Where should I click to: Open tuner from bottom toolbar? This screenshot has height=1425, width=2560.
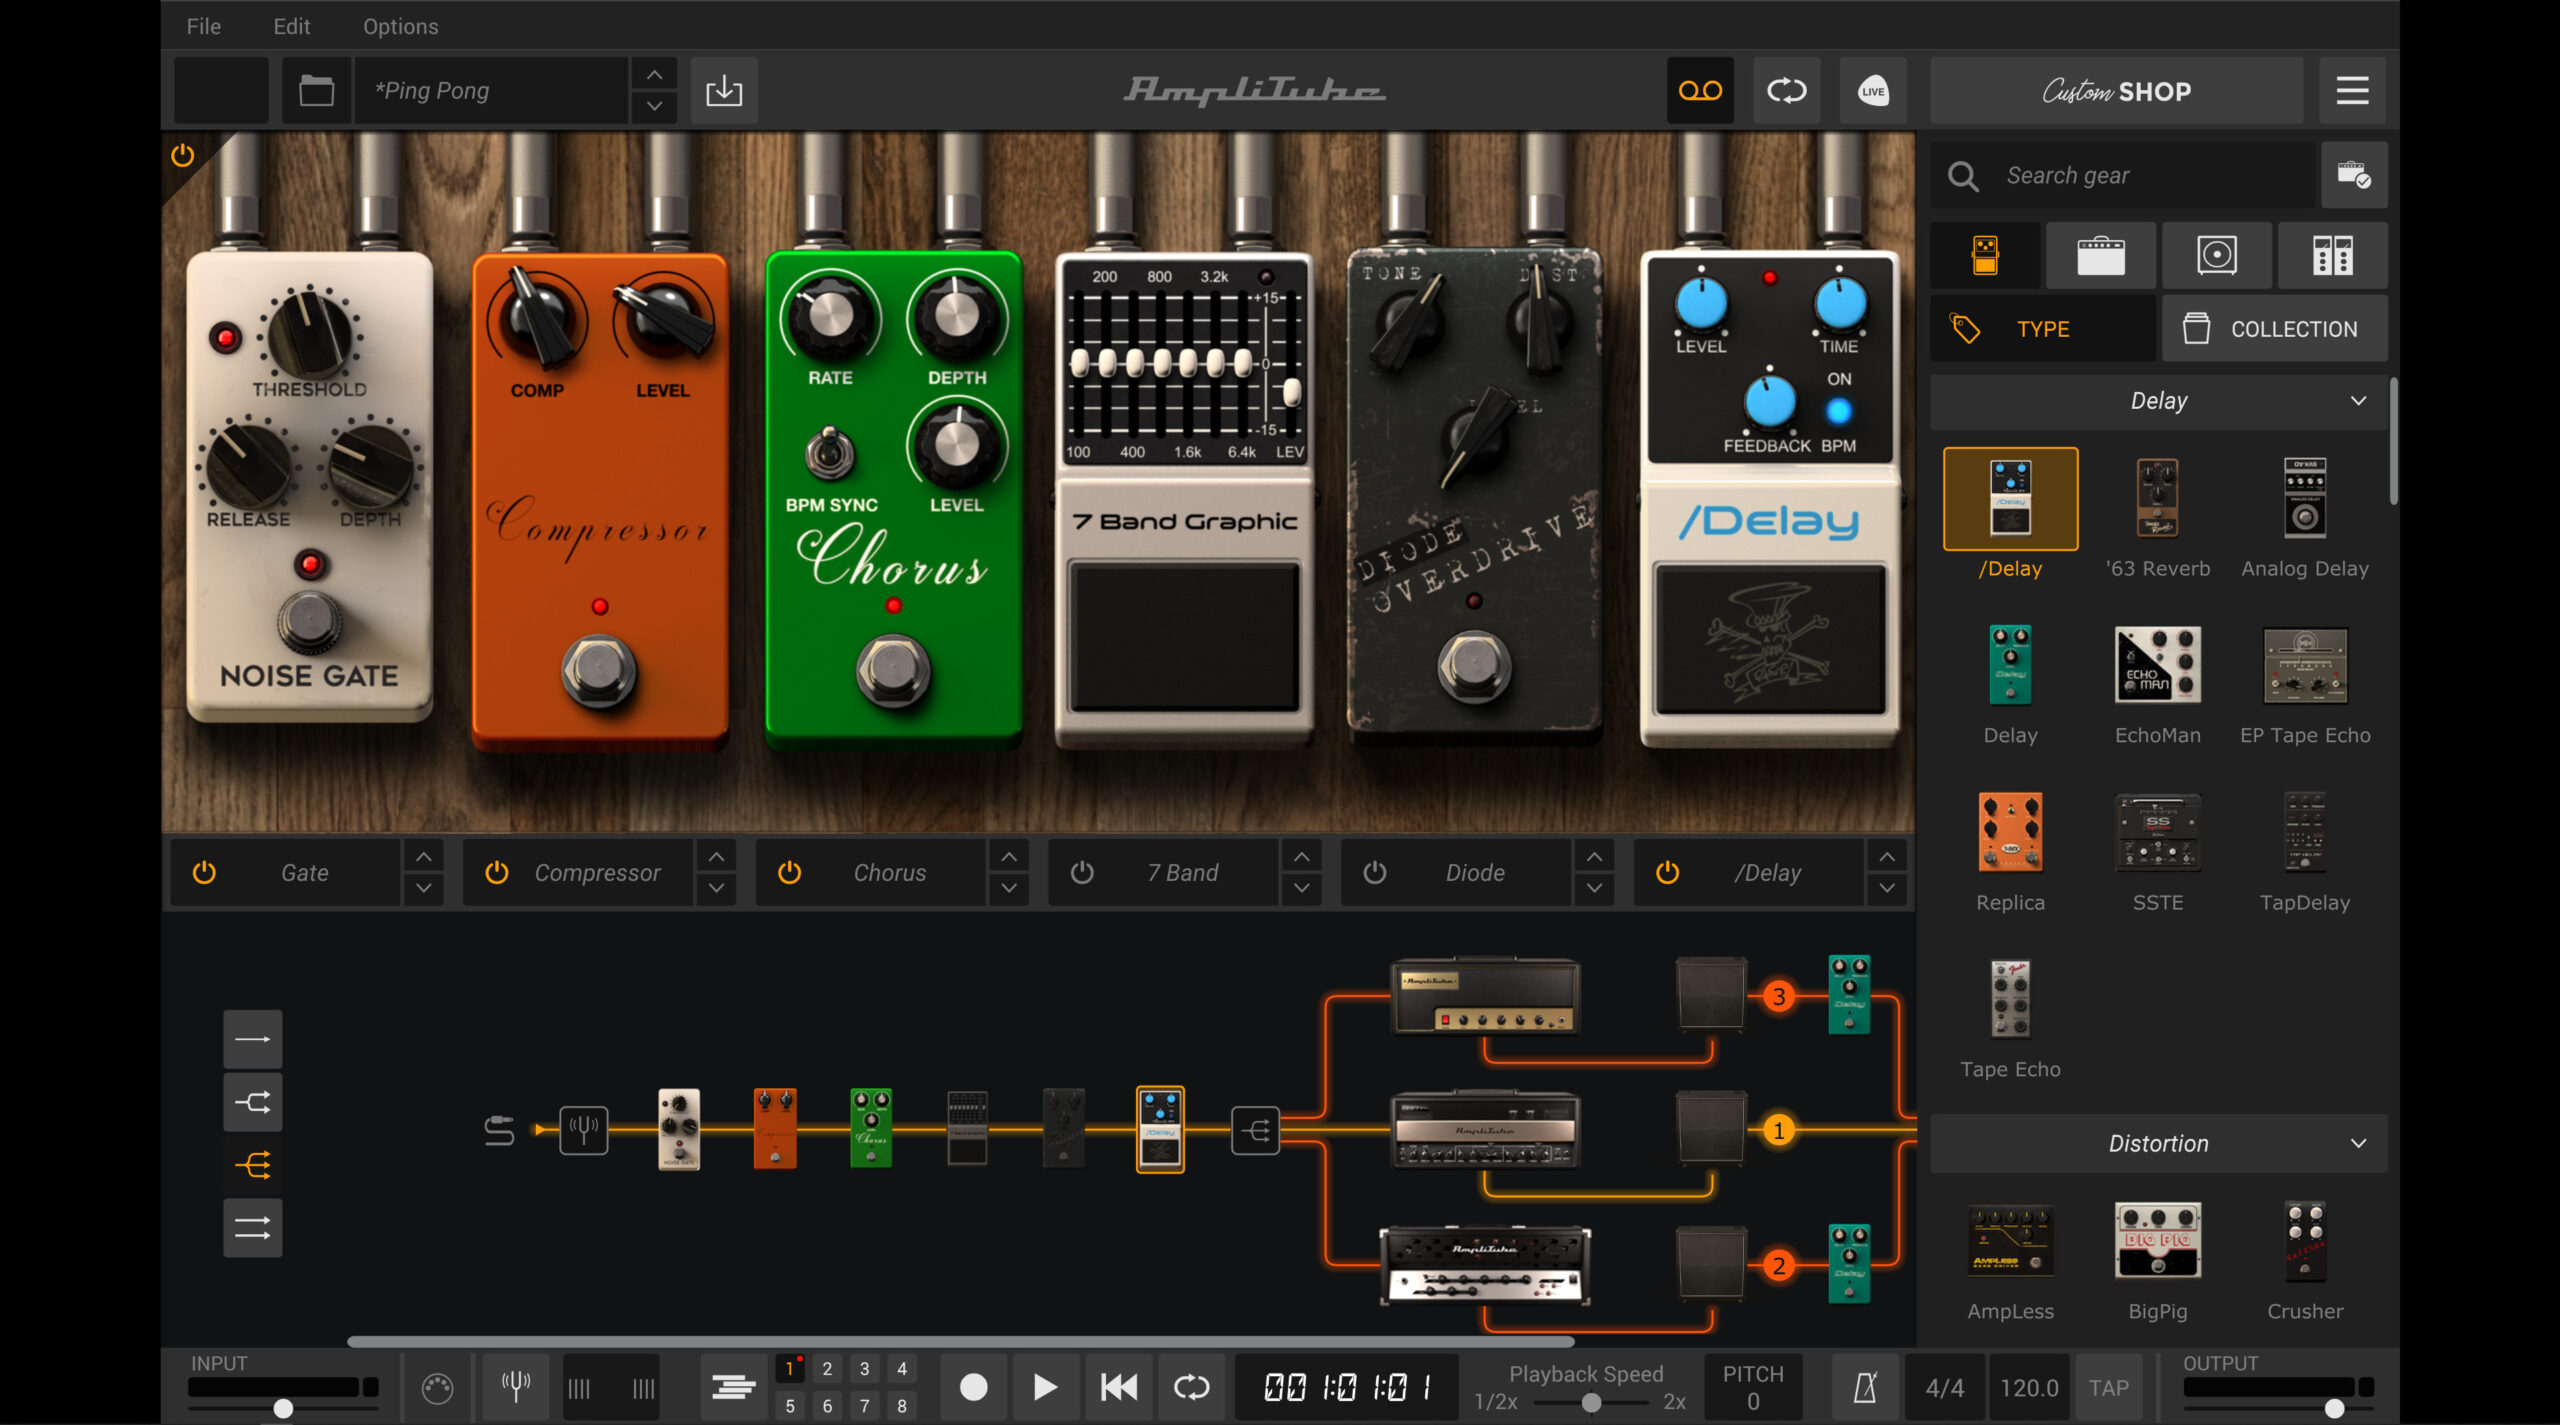[x=516, y=1387]
